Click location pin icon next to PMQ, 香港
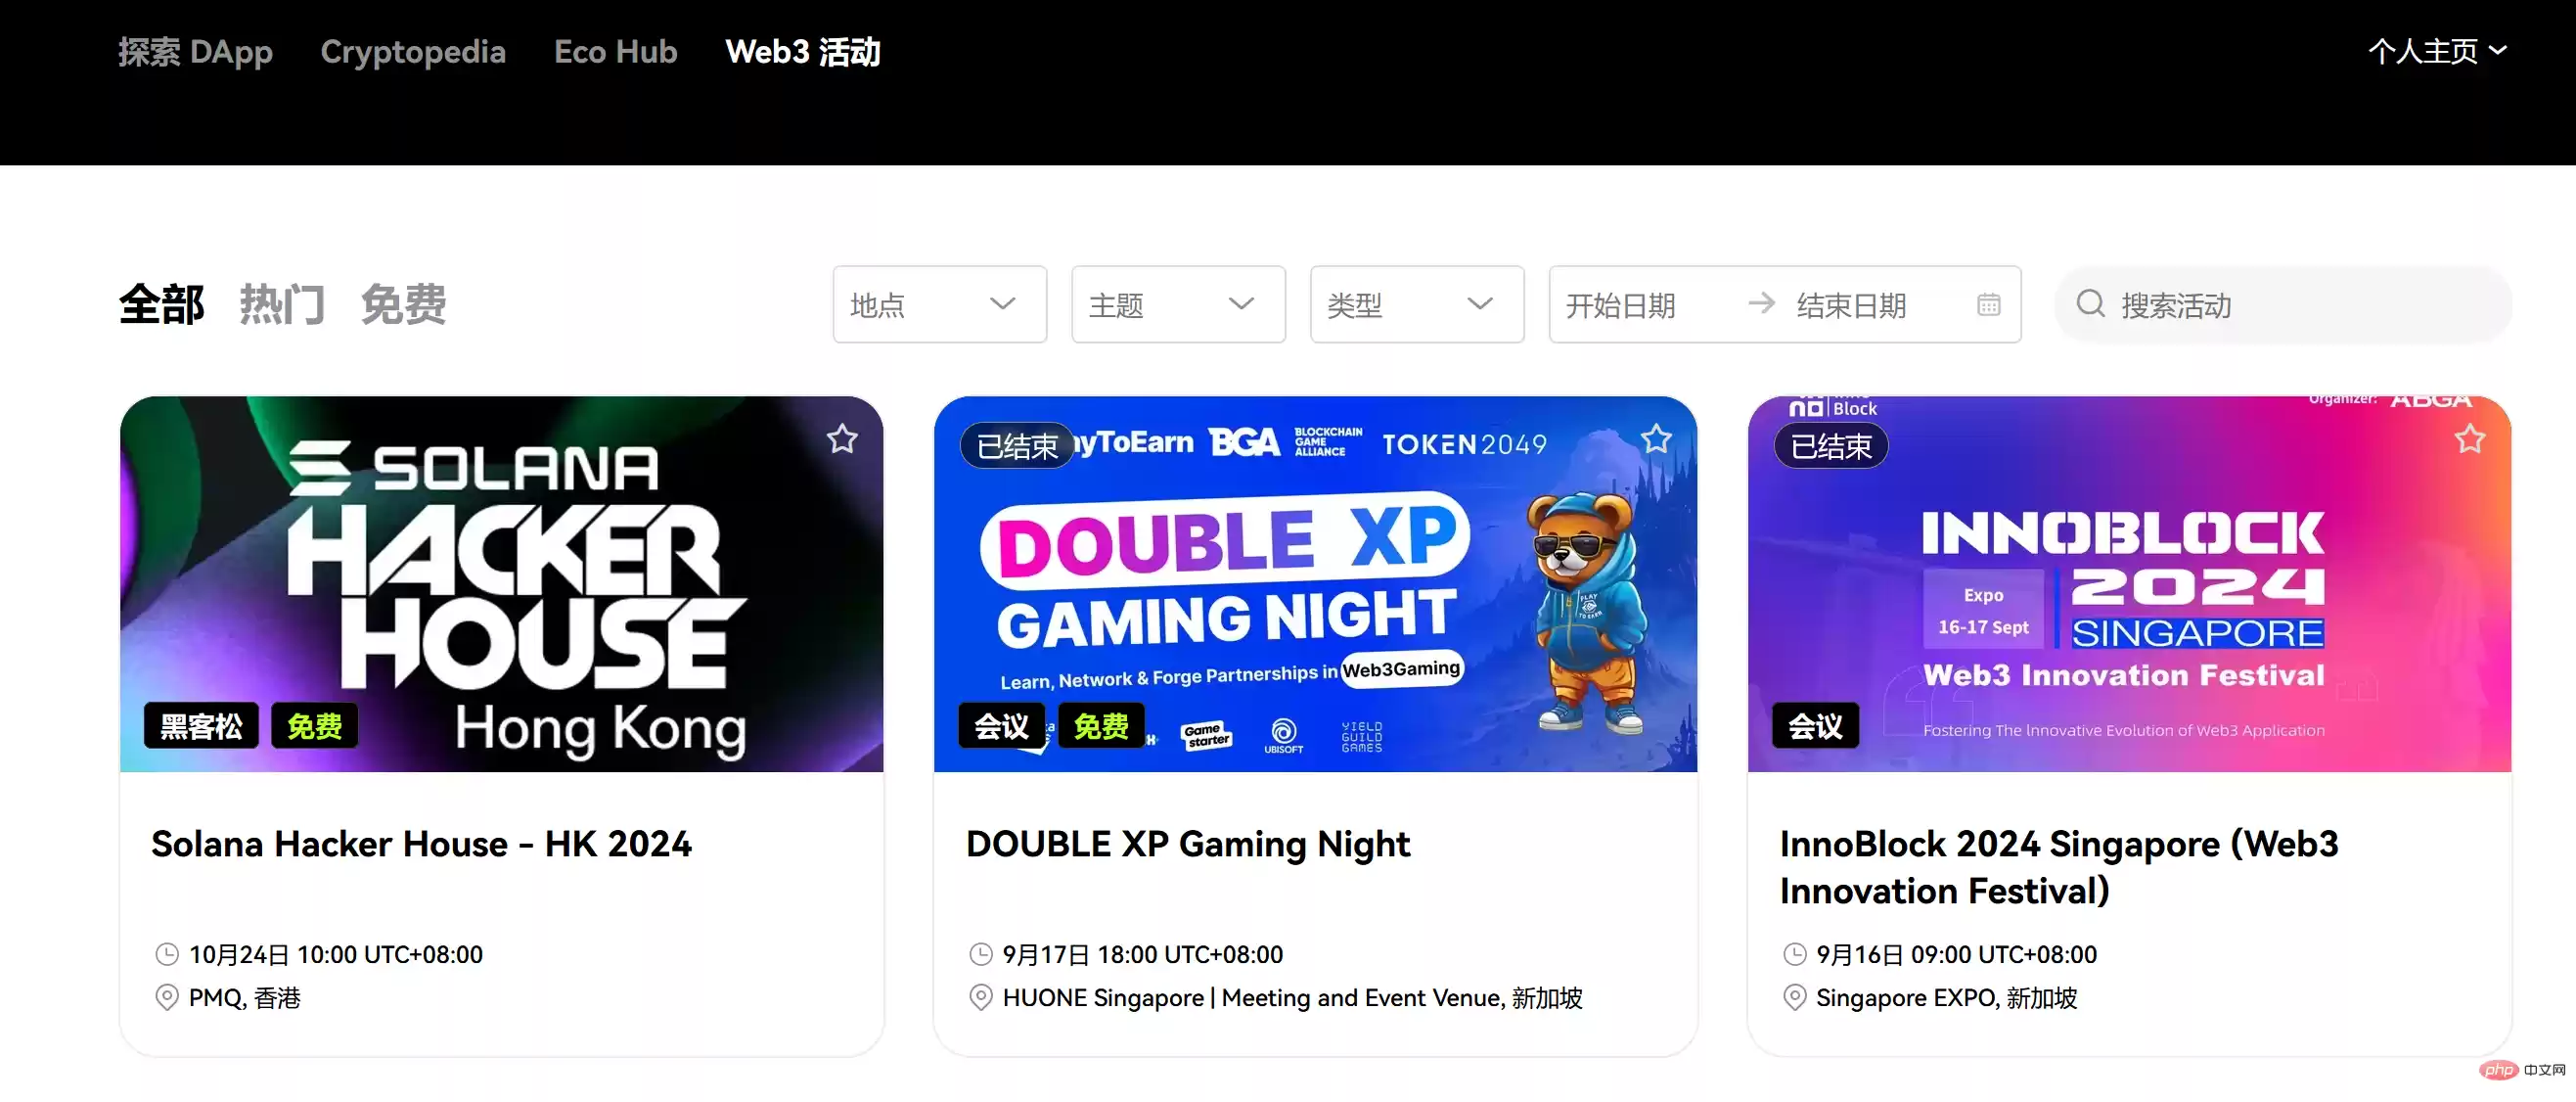 (x=167, y=998)
